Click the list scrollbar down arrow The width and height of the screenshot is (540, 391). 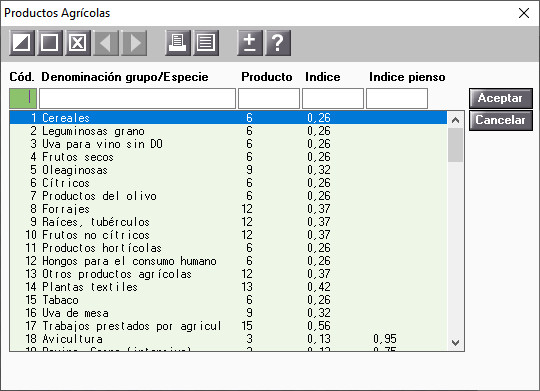coord(456,343)
